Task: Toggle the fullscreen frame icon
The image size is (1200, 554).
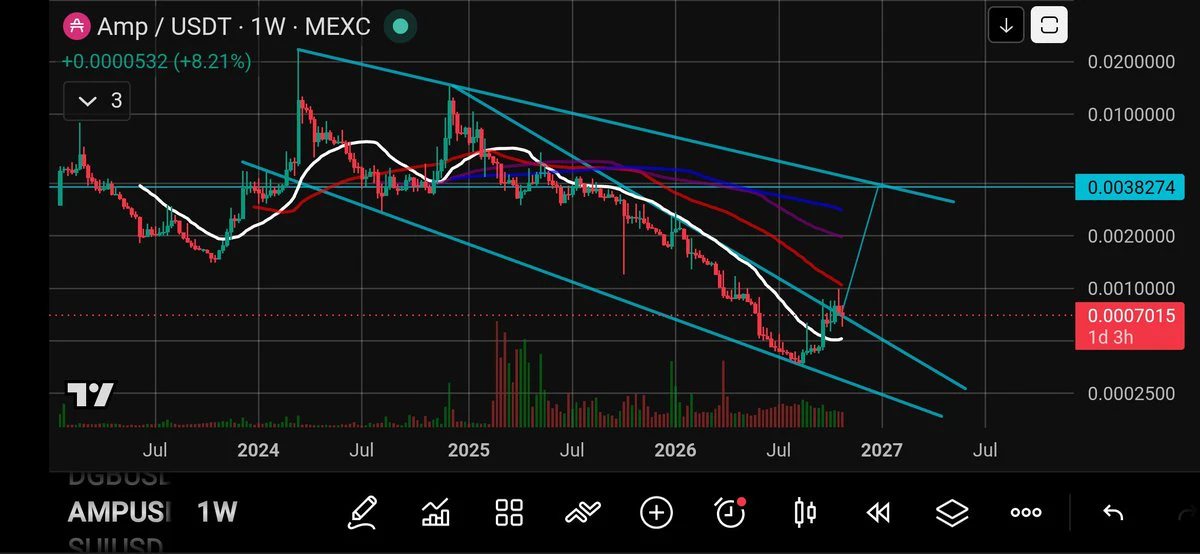Action: coord(1049,27)
